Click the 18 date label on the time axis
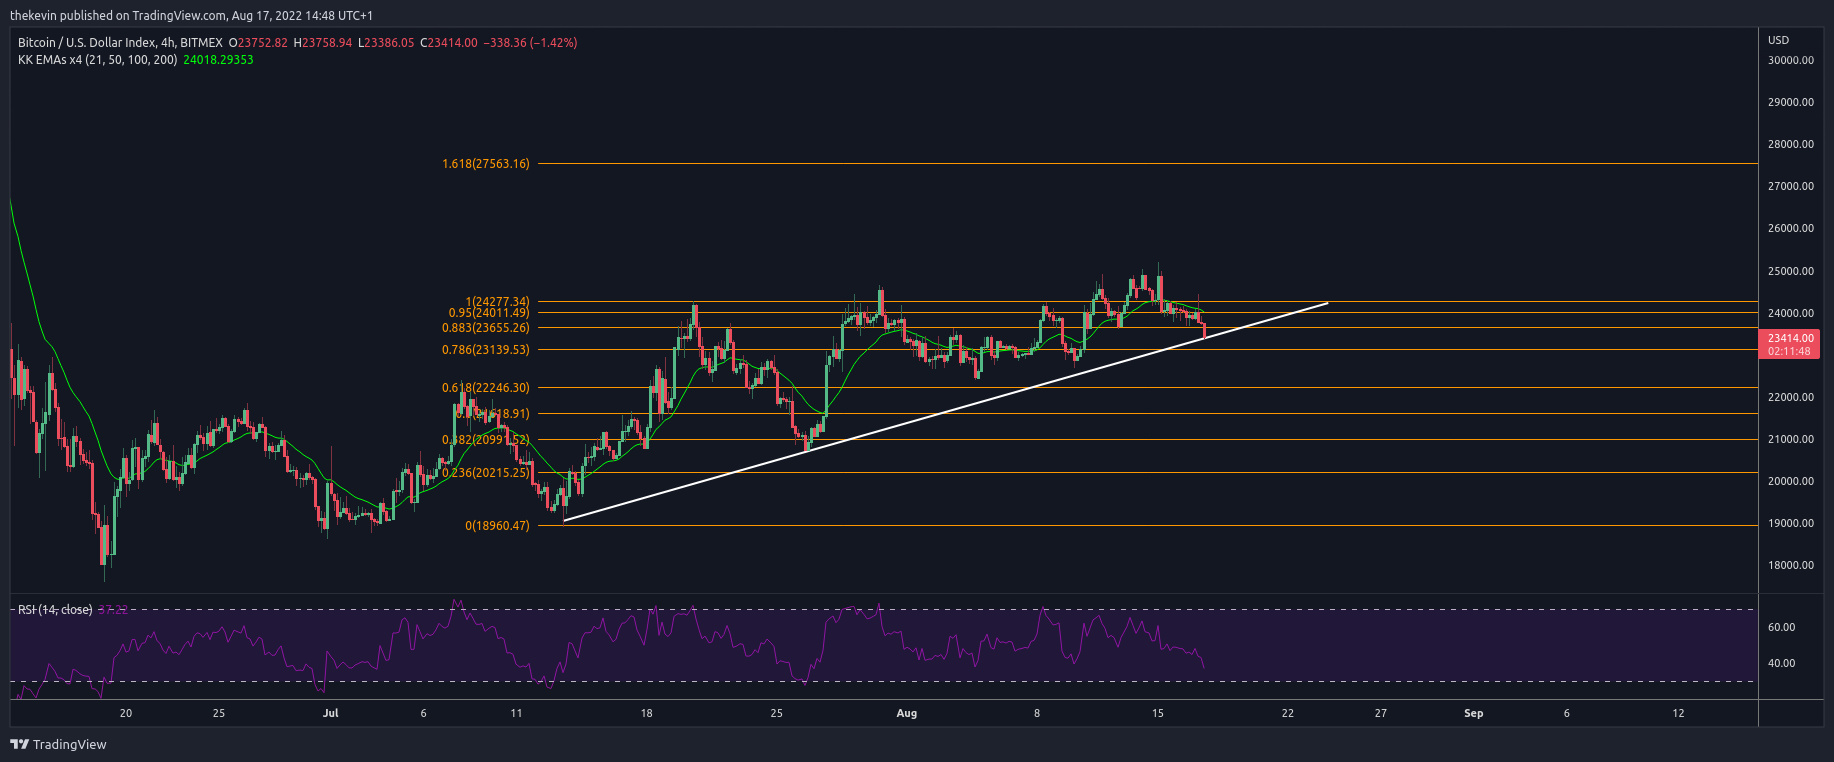The width and height of the screenshot is (1834, 762). (647, 713)
